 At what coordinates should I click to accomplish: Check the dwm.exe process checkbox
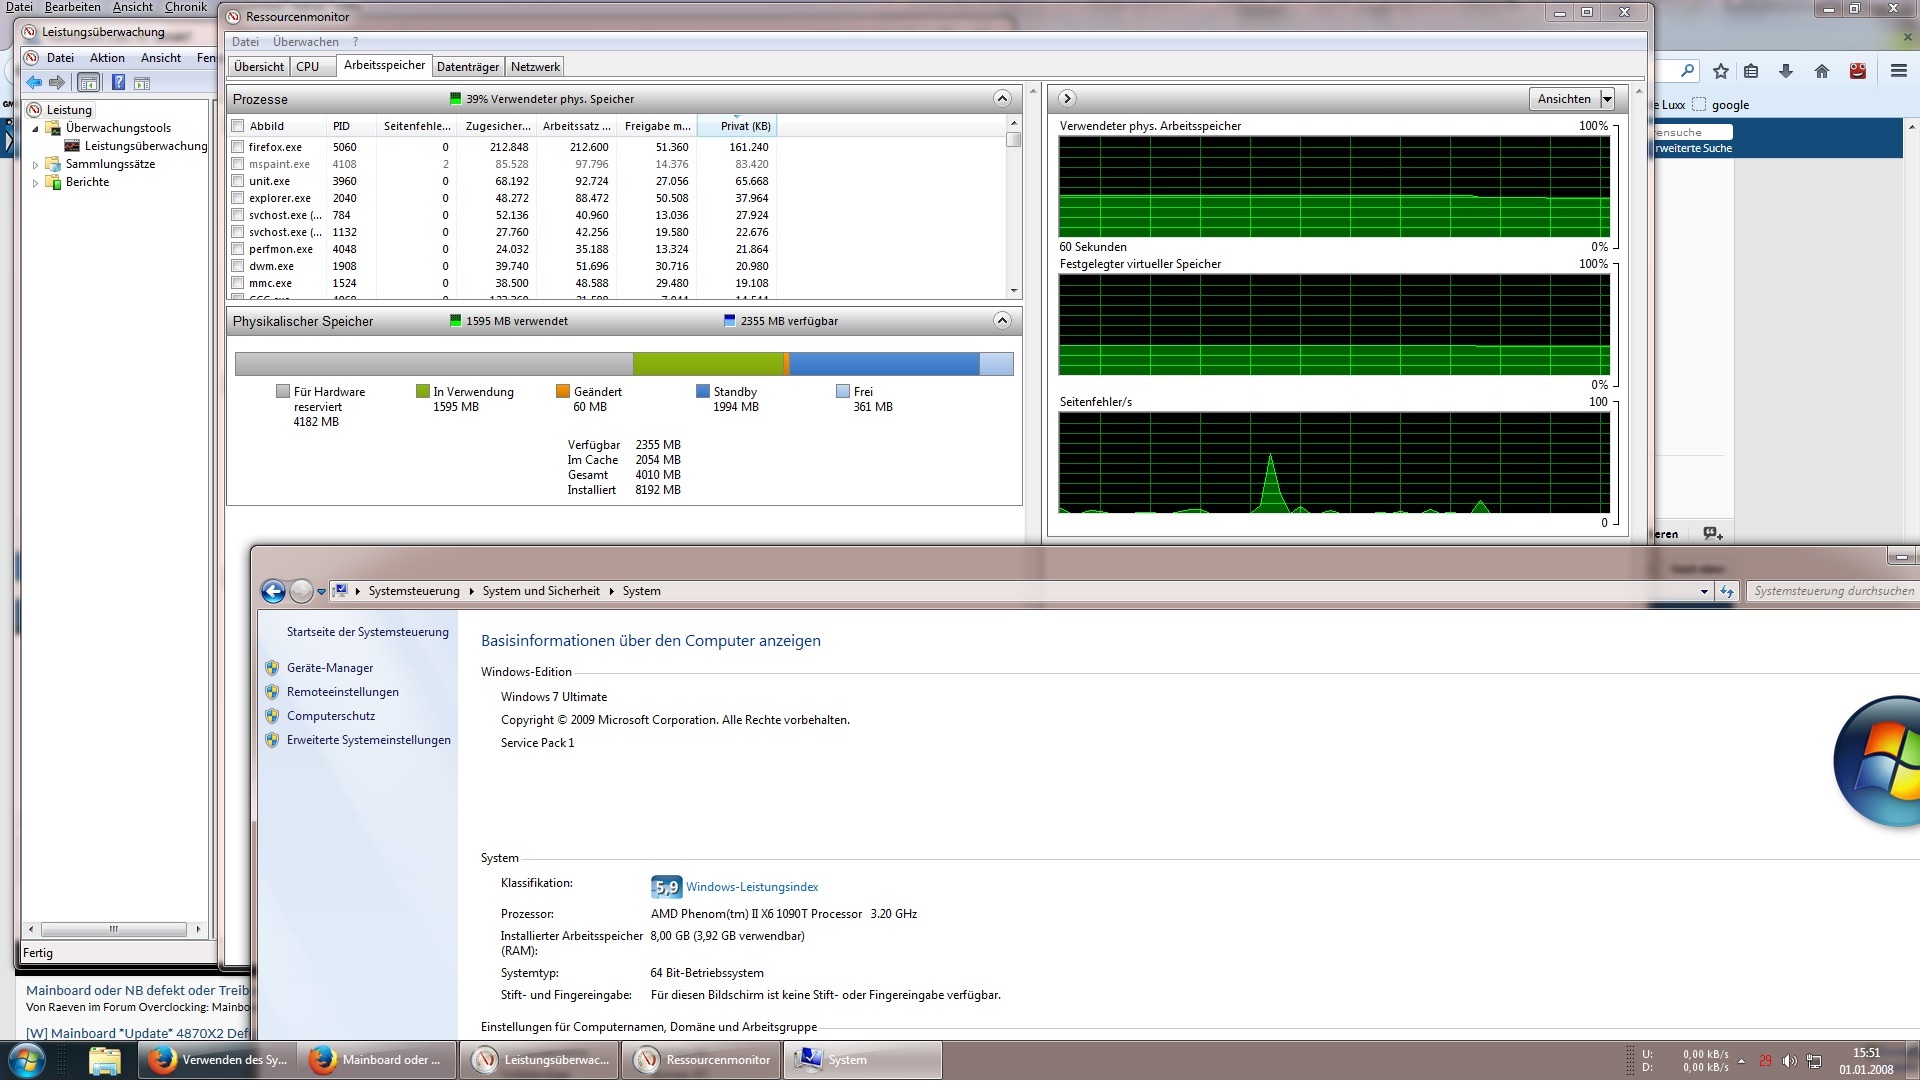238,266
